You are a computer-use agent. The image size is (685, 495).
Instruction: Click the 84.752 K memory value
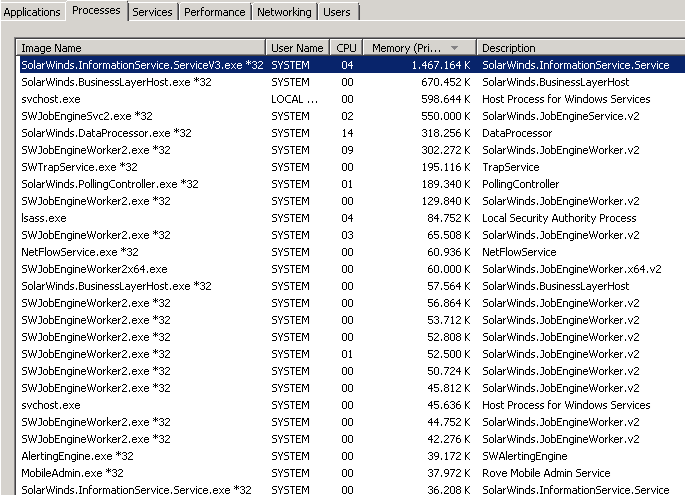click(x=449, y=218)
